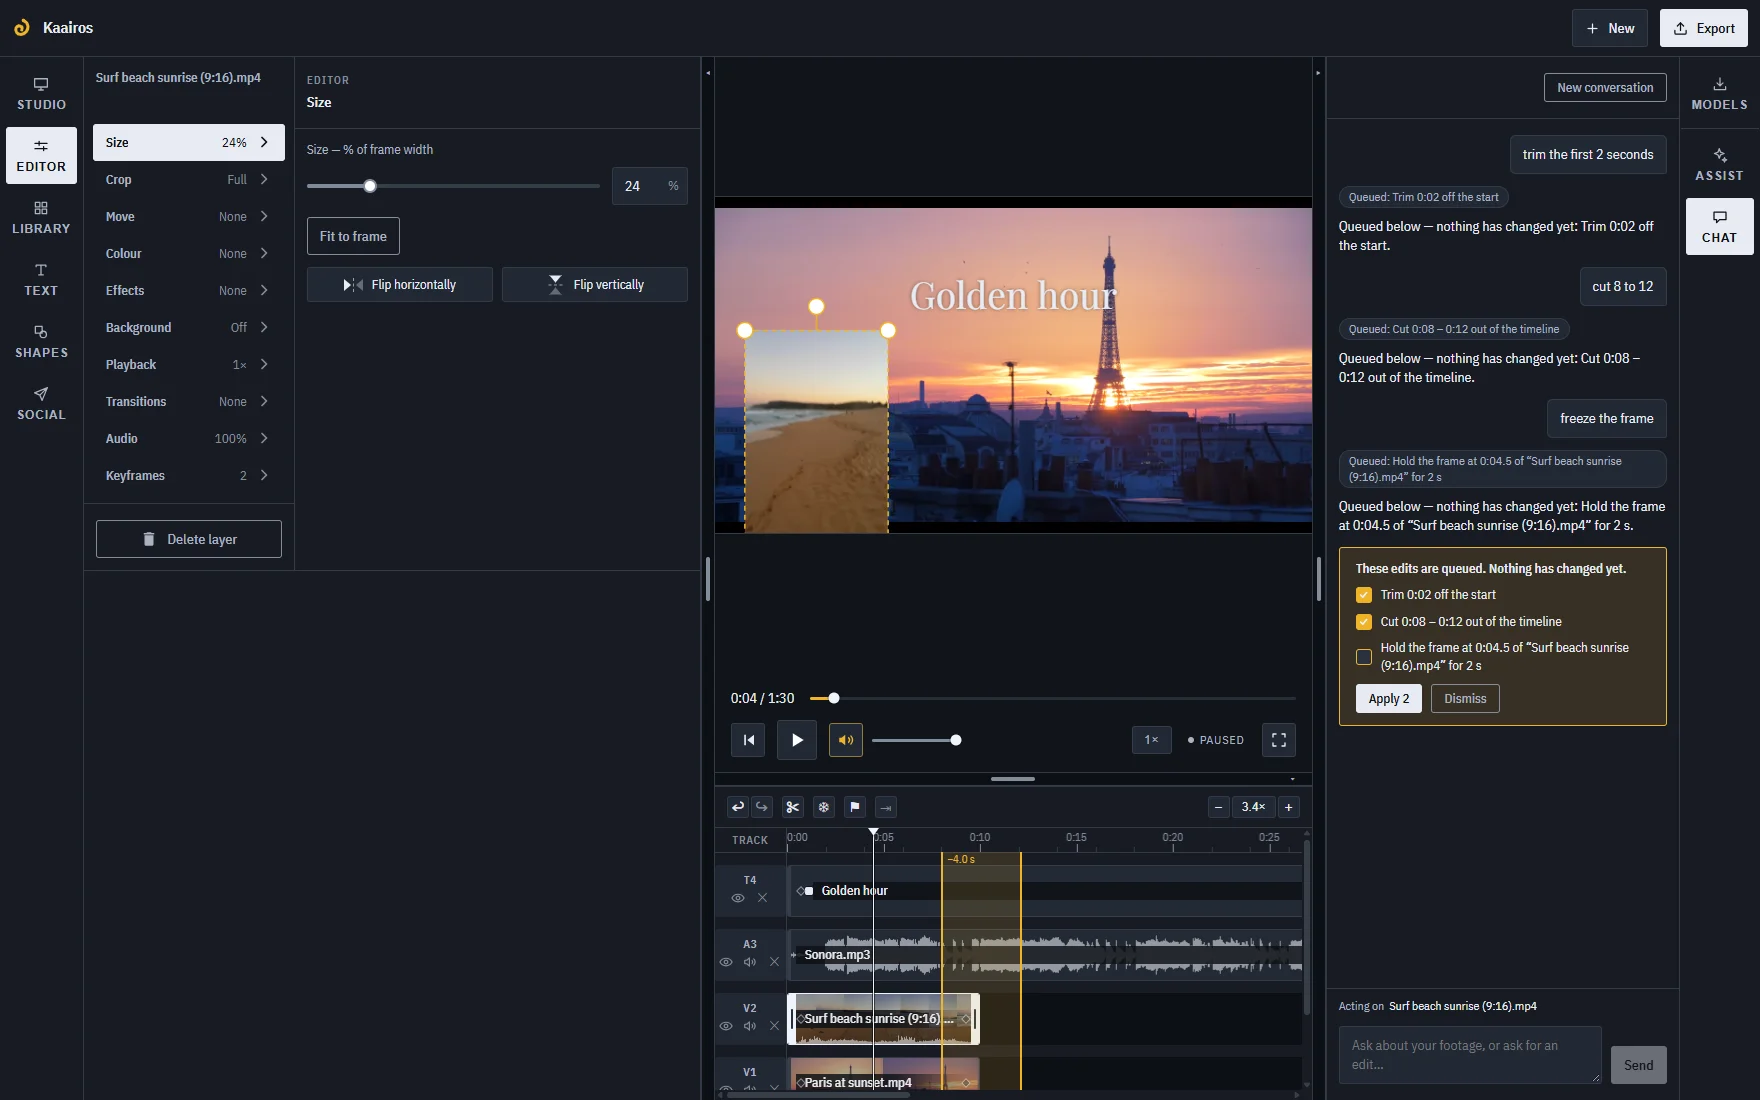1760x1100 pixels.
Task: Skip to start of the video
Action: click(748, 740)
